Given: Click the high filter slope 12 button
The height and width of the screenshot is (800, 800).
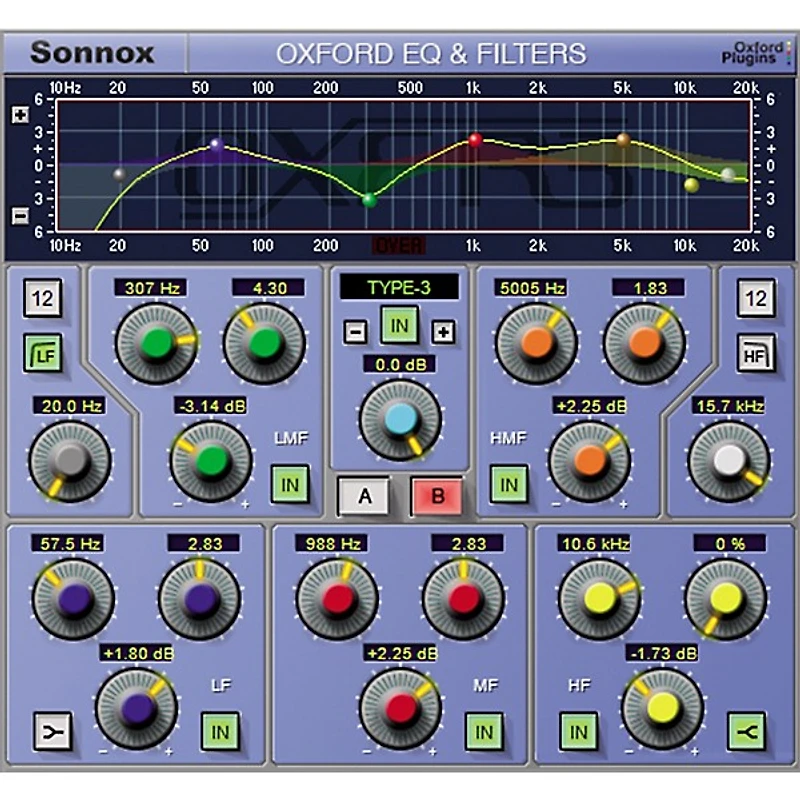Looking at the screenshot, I should point(756,298).
